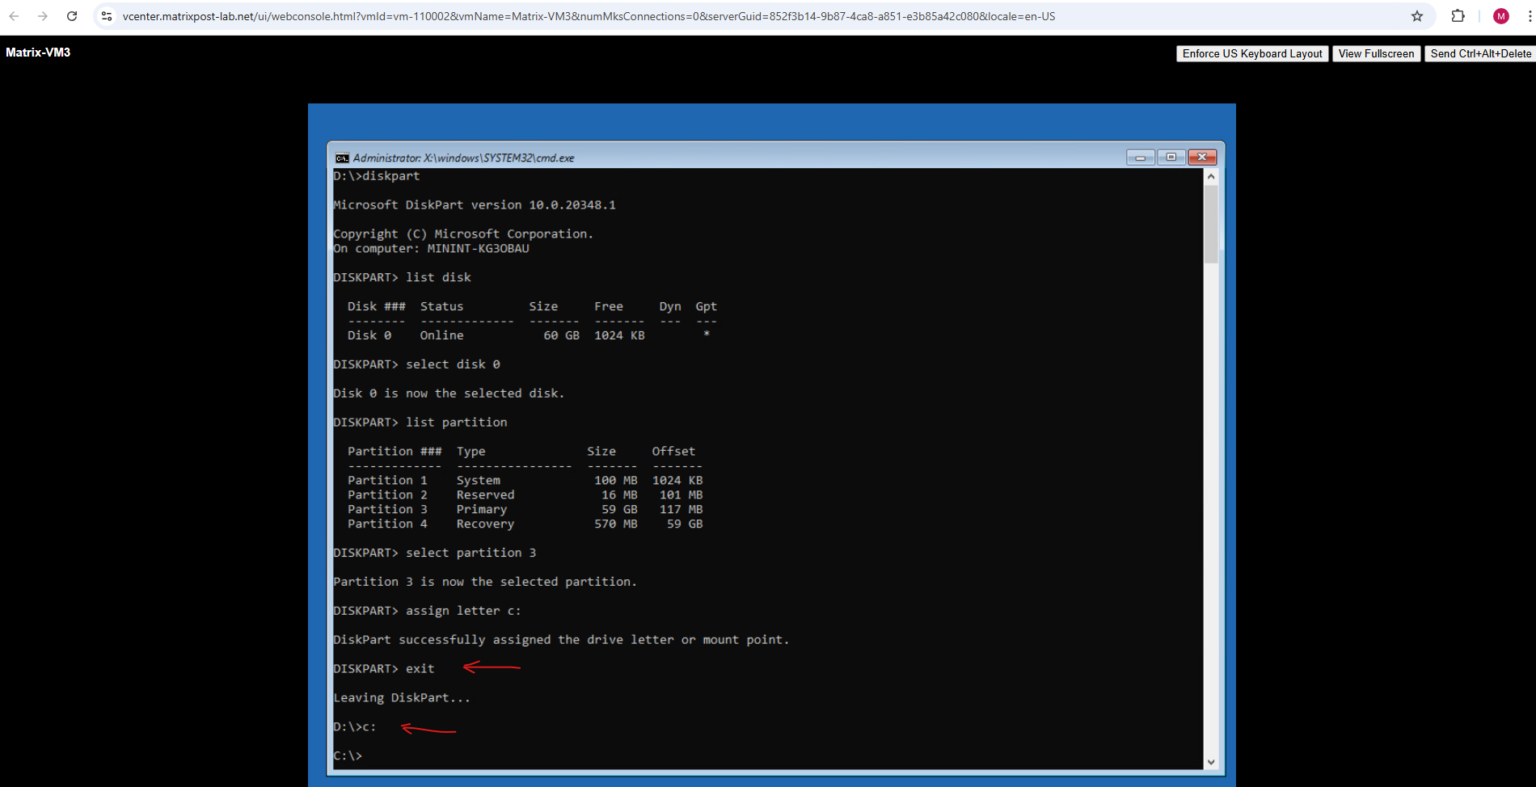Screen dimensions: 1536x787
Task: Click the bookmark star icon
Action: coord(1417,16)
